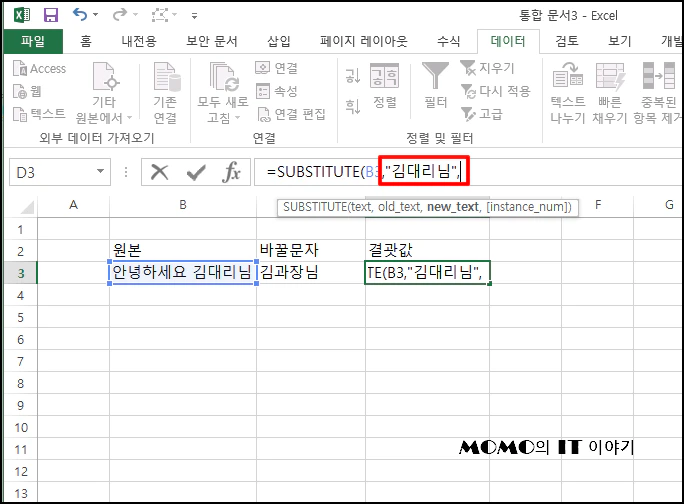
Task: Click editing cell D3 with formula
Action: [x=428, y=273]
